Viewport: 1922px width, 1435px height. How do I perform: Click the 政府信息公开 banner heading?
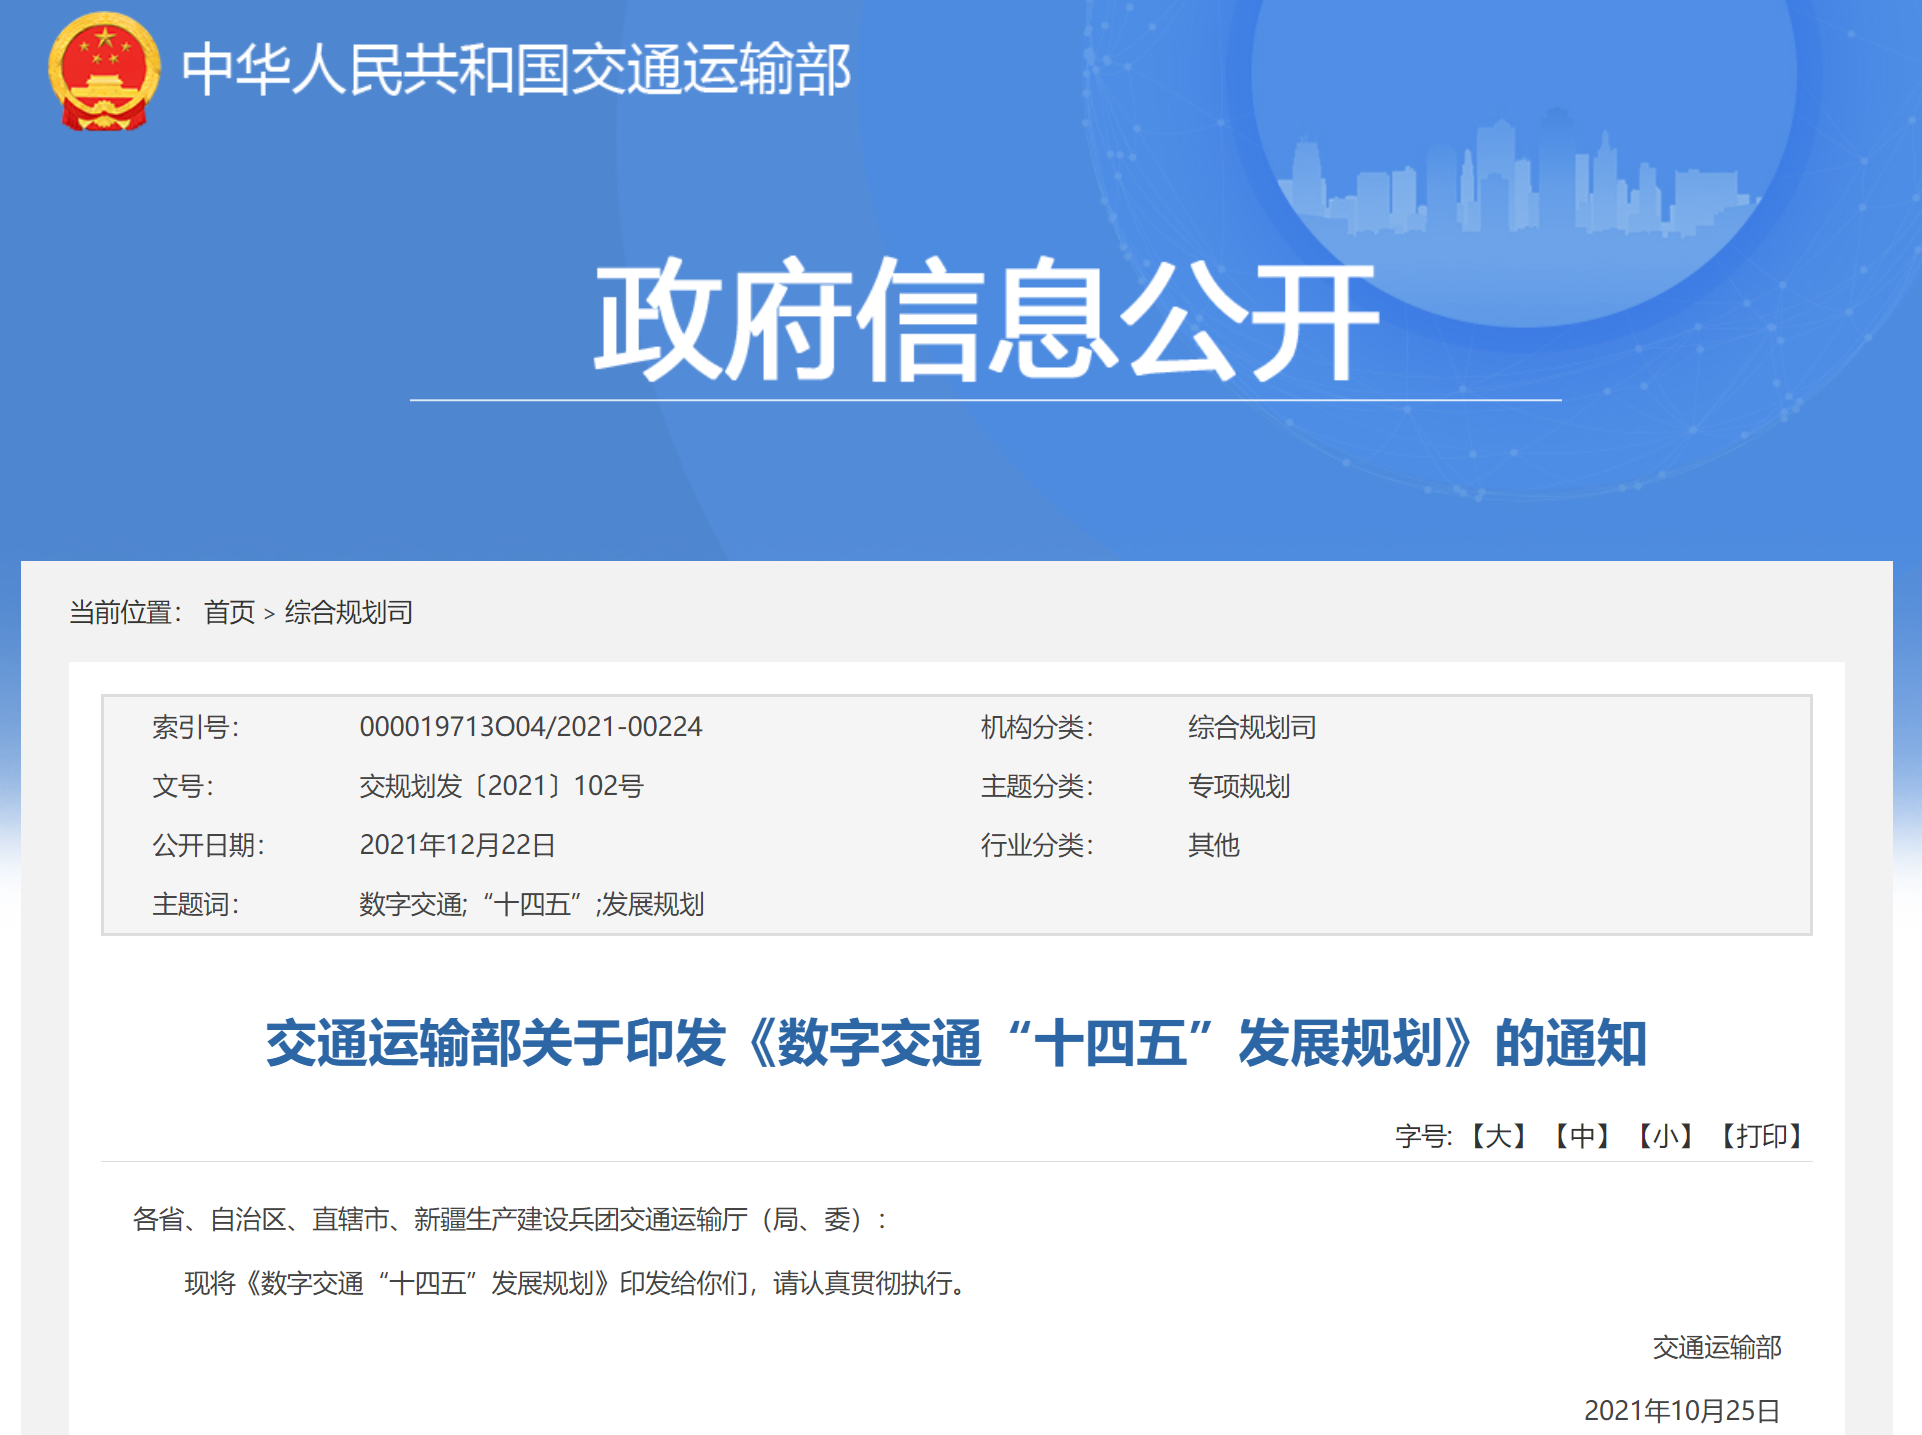click(x=985, y=320)
